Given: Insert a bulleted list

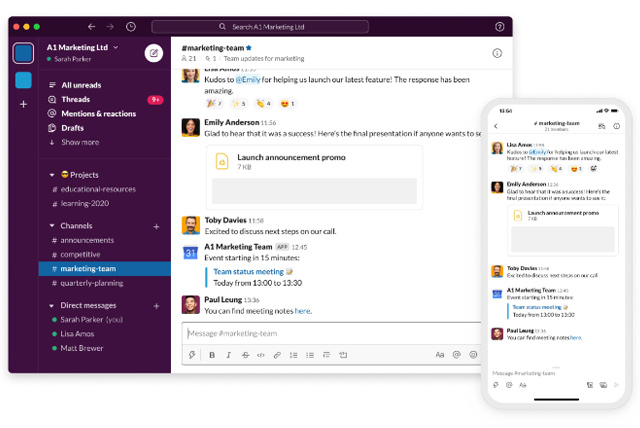Looking at the screenshot, I should pos(310,355).
